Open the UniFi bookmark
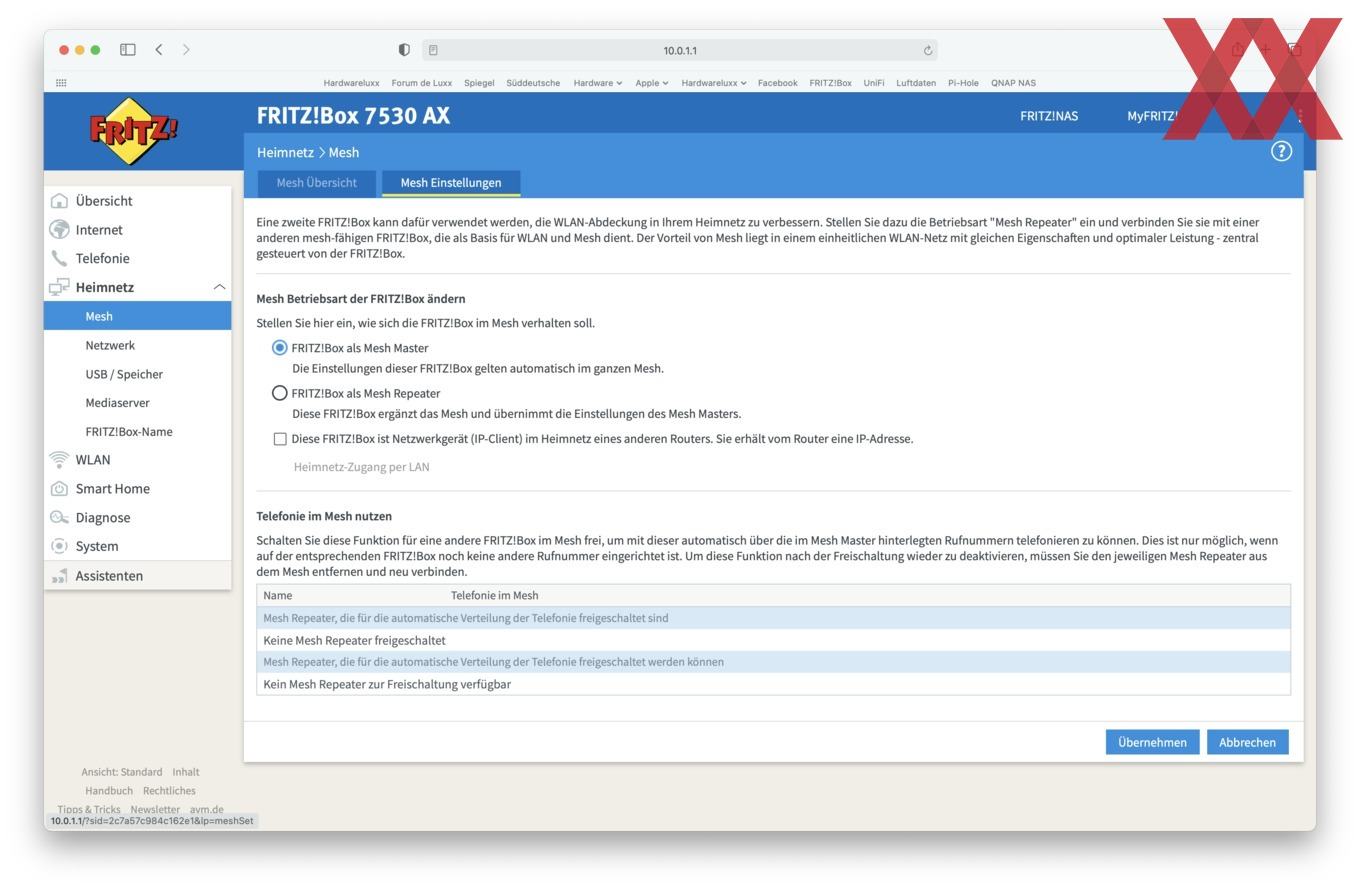Image resolution: width=1360 pixels, height=889 pixels. click(874, 83)
